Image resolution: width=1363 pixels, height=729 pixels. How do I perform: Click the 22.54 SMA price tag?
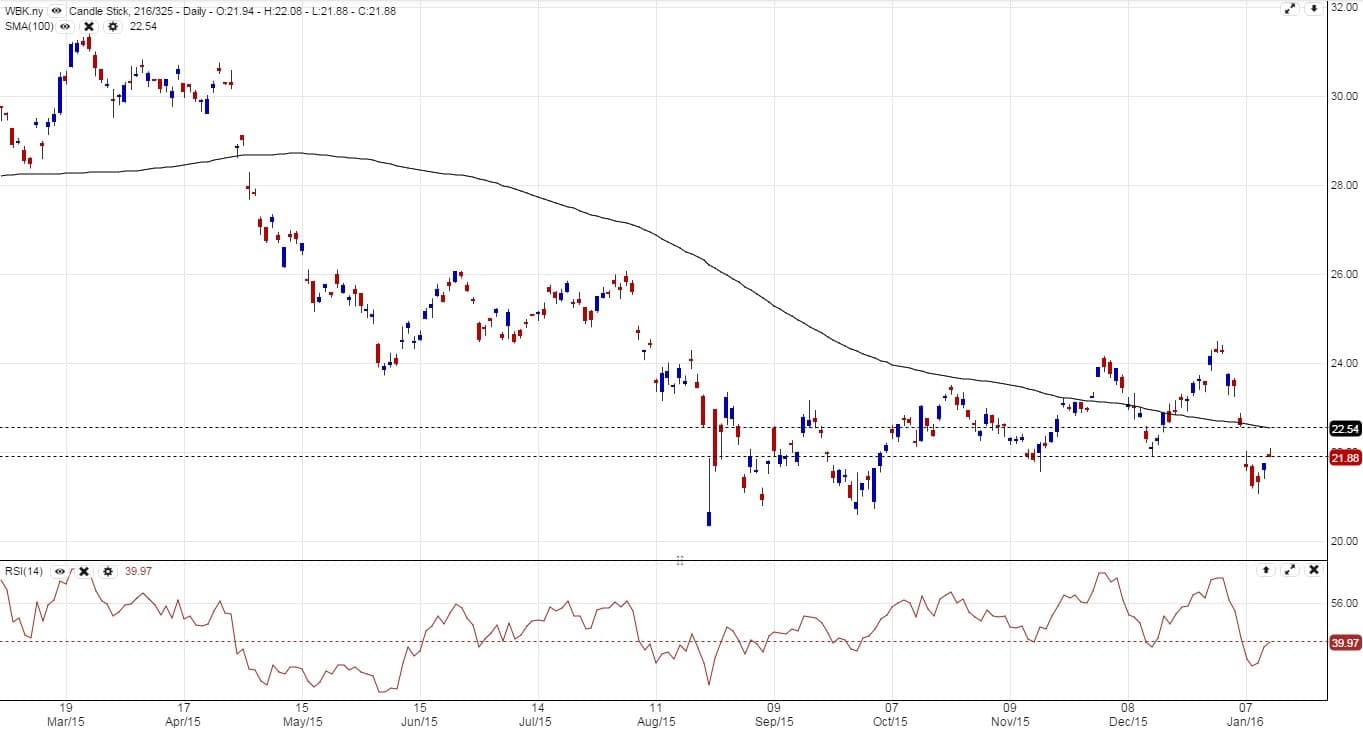point(1345,429)
